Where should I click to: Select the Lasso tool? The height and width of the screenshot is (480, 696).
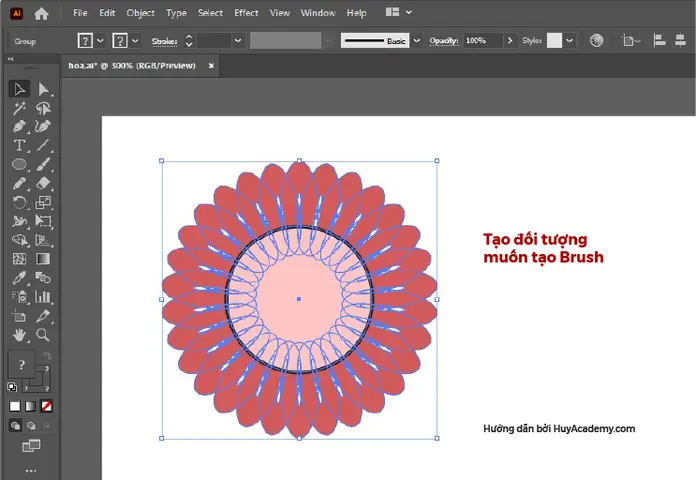coord(43,108)
